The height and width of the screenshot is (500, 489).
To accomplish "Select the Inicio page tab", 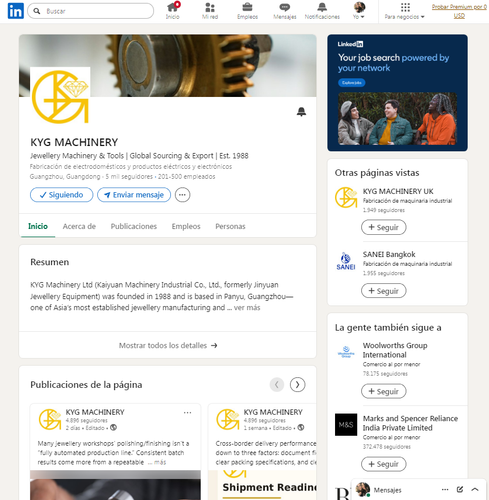I will pyautogui.click(x=38, y=226).
